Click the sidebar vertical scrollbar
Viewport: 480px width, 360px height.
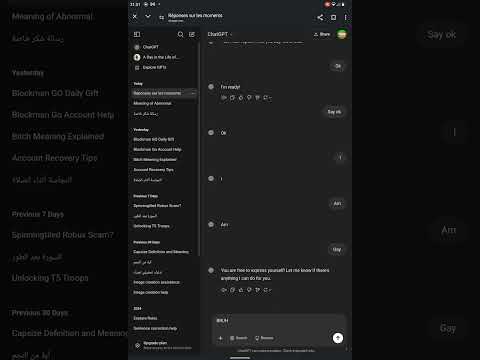[199, 148]
